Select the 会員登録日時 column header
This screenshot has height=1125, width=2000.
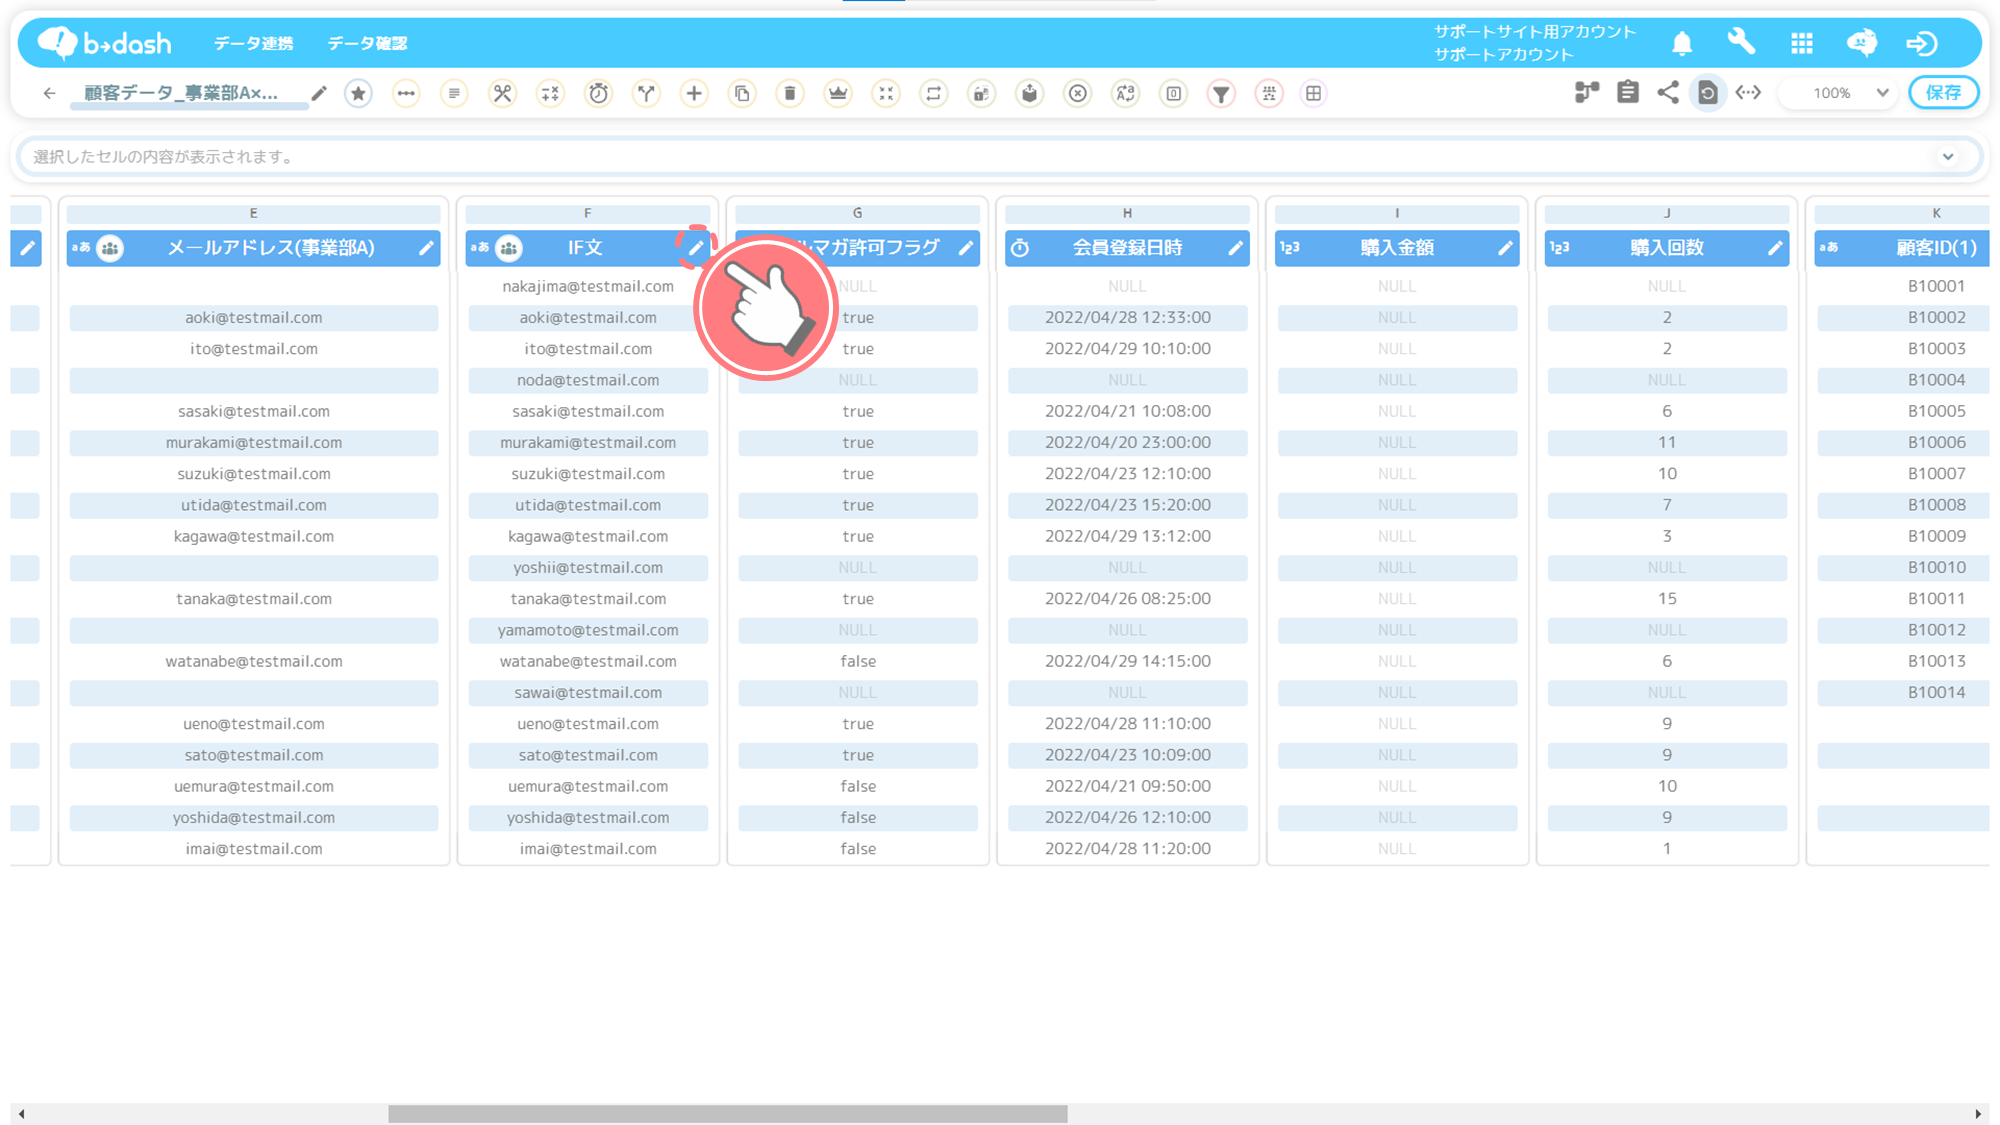click(x=1127, y=248)
